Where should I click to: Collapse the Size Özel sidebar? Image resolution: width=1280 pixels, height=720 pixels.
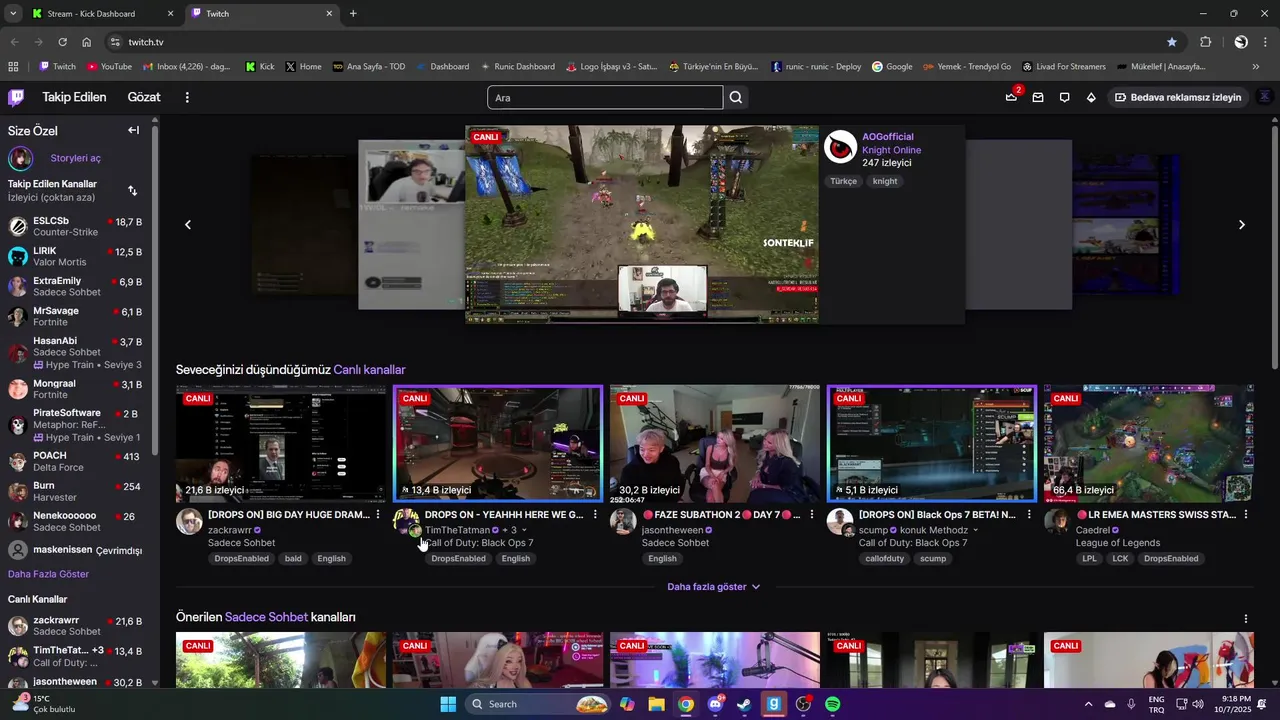(133, 130)
